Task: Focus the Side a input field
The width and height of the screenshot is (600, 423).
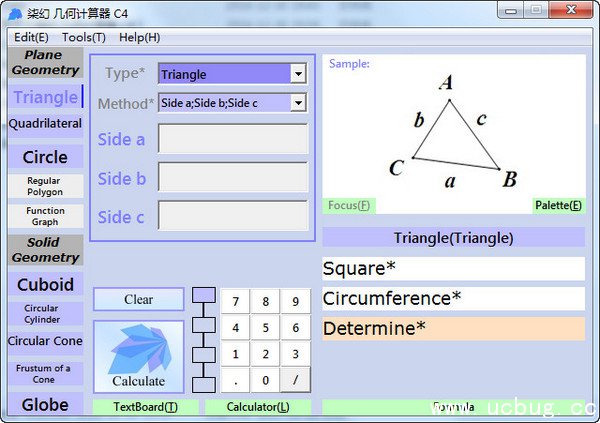Action: click(233, 139)
